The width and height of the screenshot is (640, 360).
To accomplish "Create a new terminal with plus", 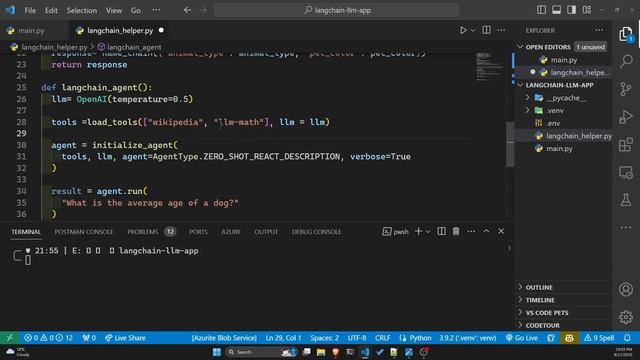I will click(x=418, y=231).
